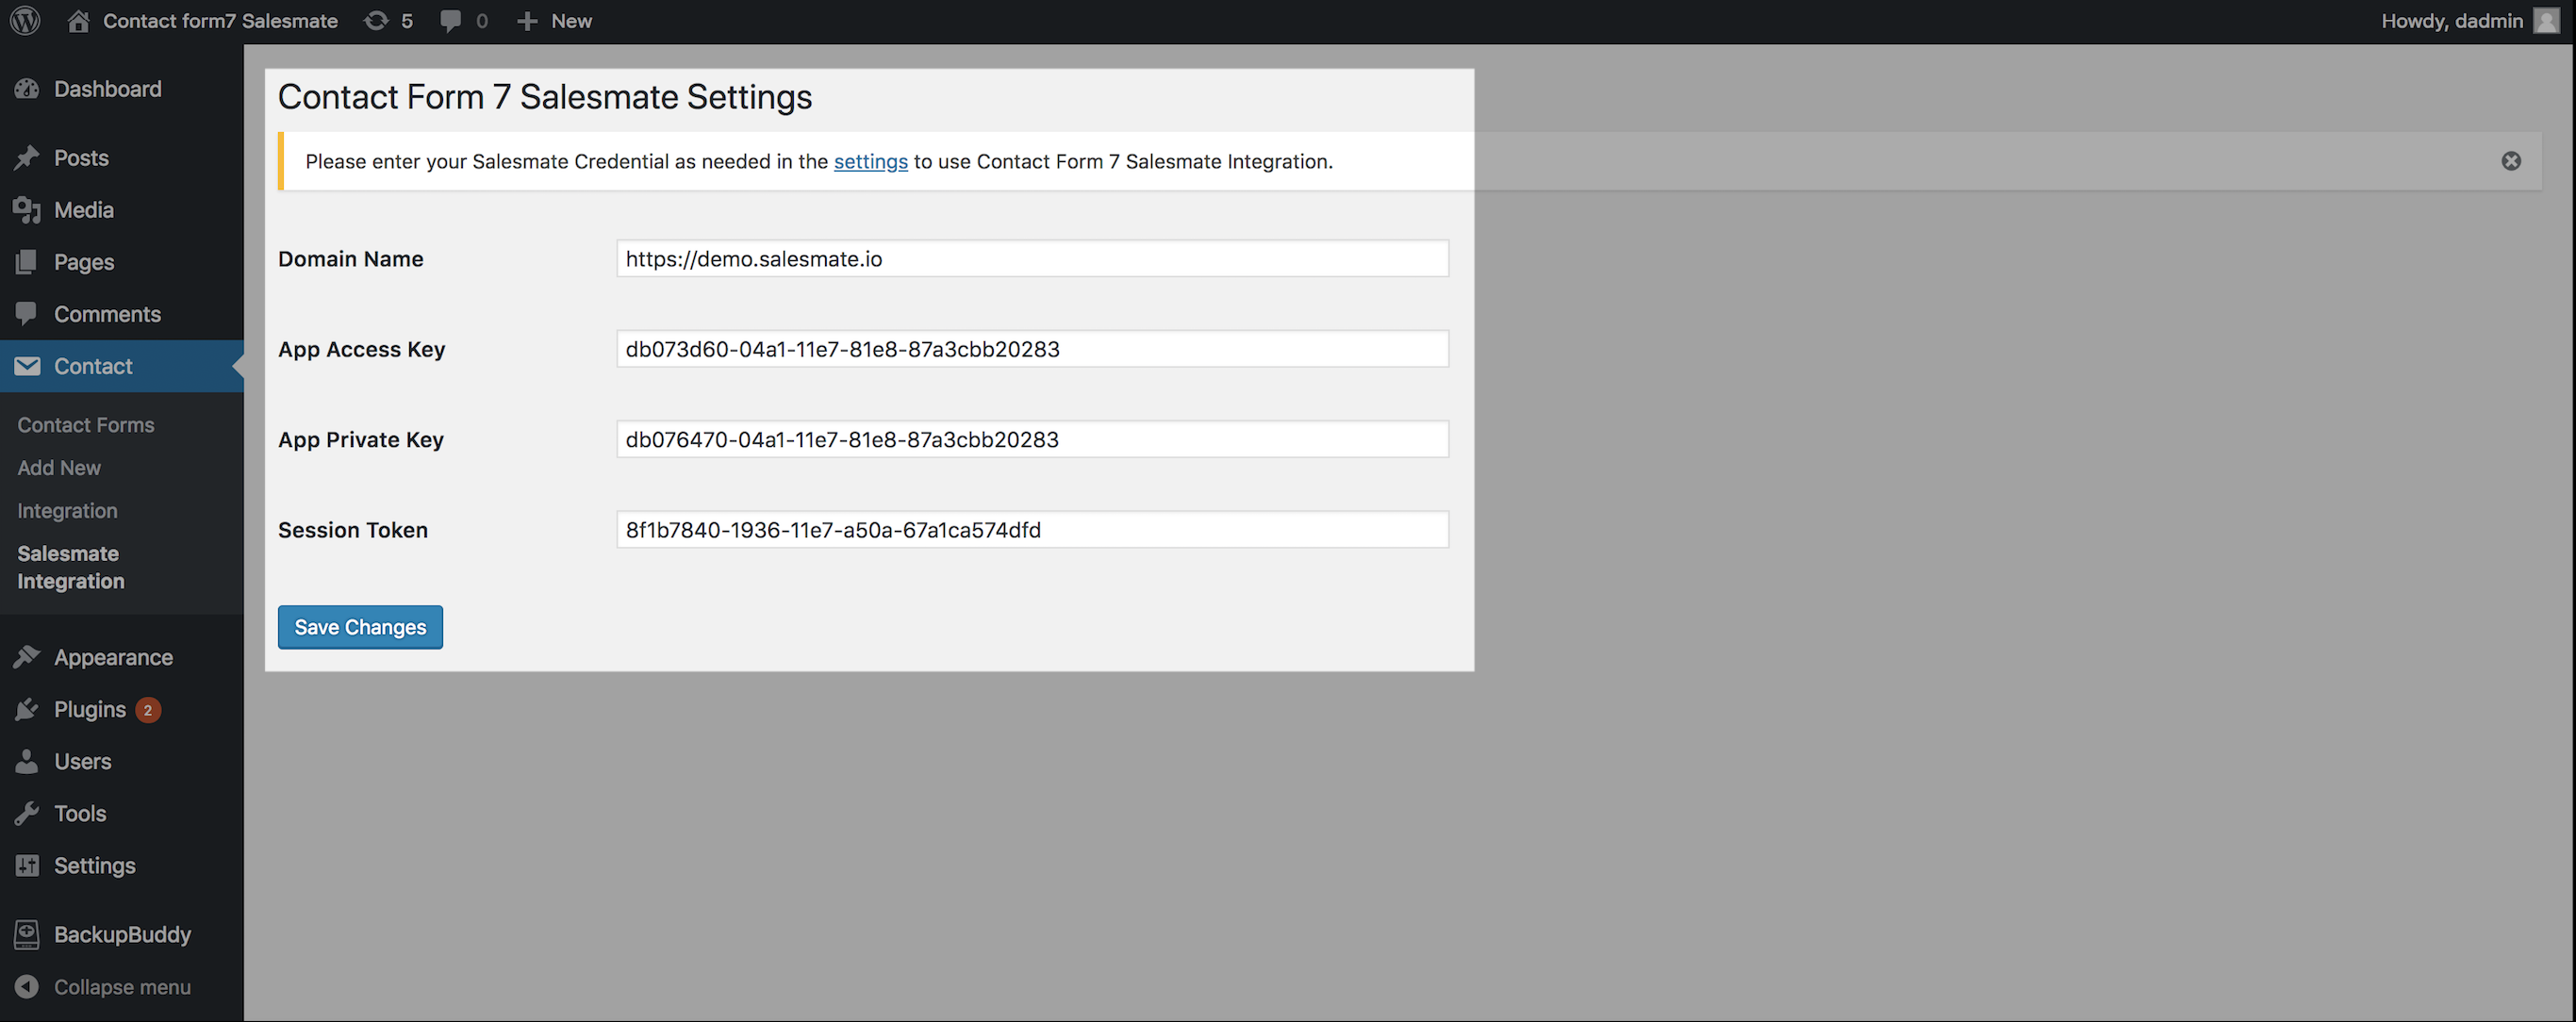The width and height of the screenshot is (2576, 1022).
Task: Click updates count 5 in admin bar
Action: 407,21
